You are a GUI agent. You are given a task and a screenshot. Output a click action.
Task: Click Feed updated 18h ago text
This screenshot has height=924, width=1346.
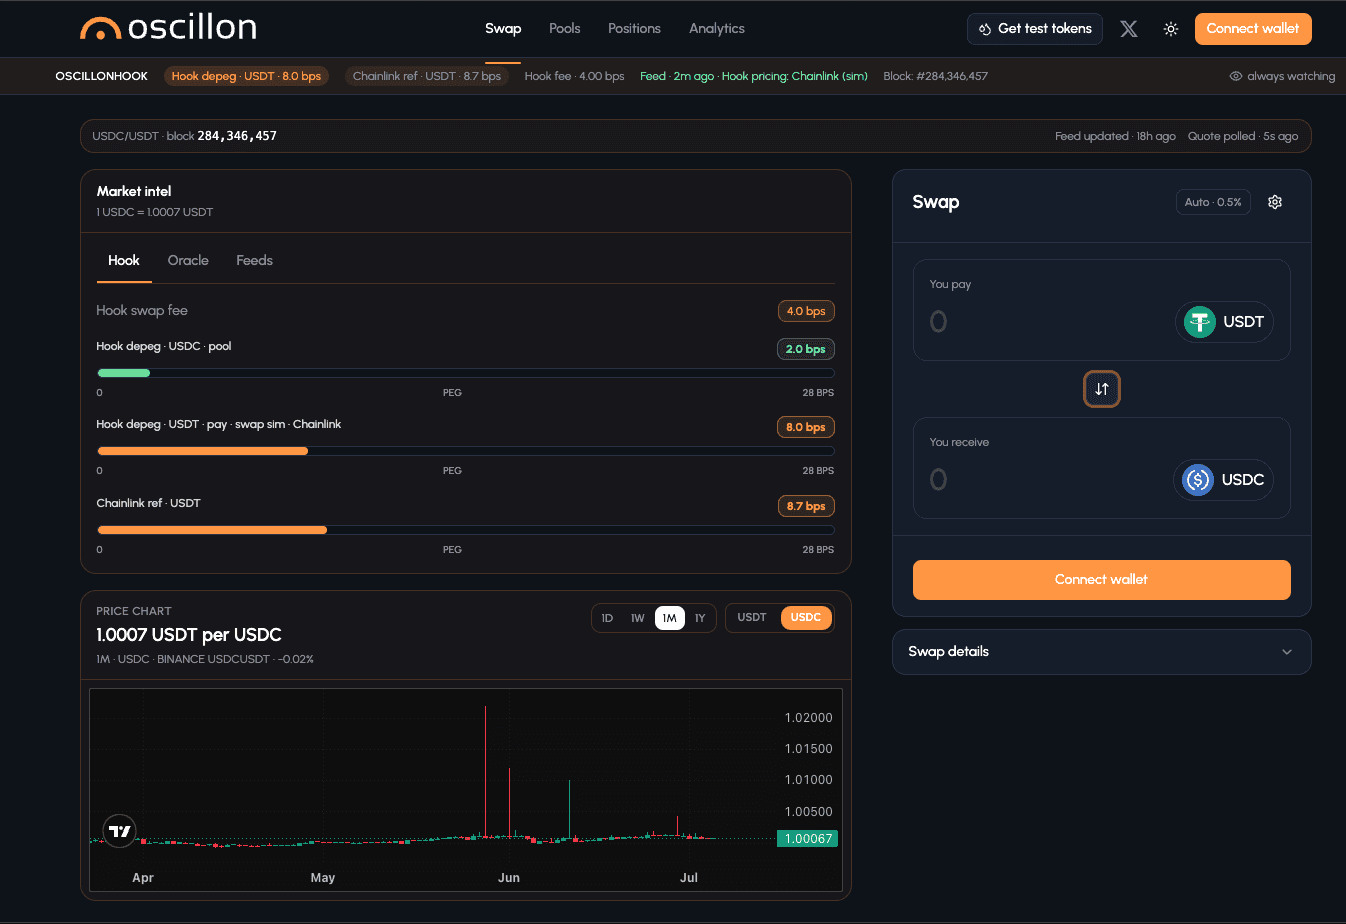tap(1115, 136)
